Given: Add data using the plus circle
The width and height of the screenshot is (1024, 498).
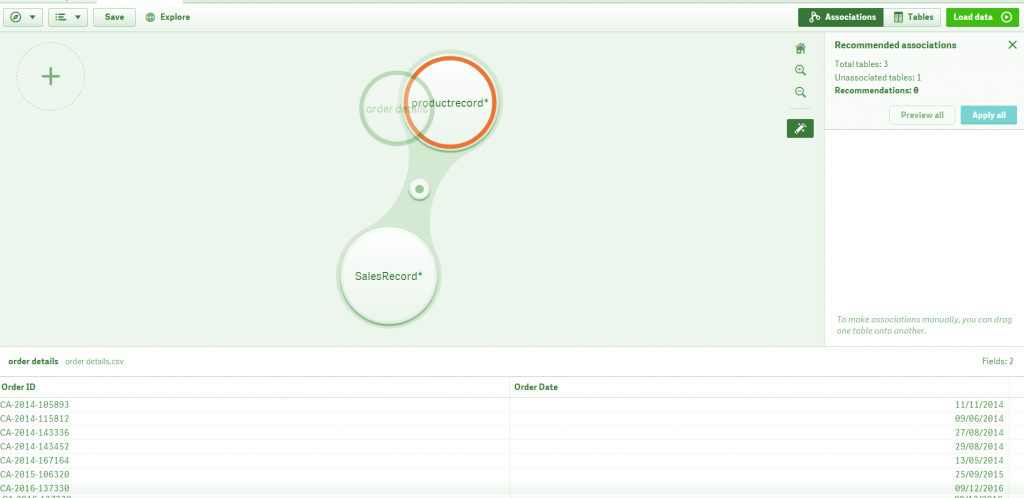Looking at the screenshot, I should pos(50,76).
